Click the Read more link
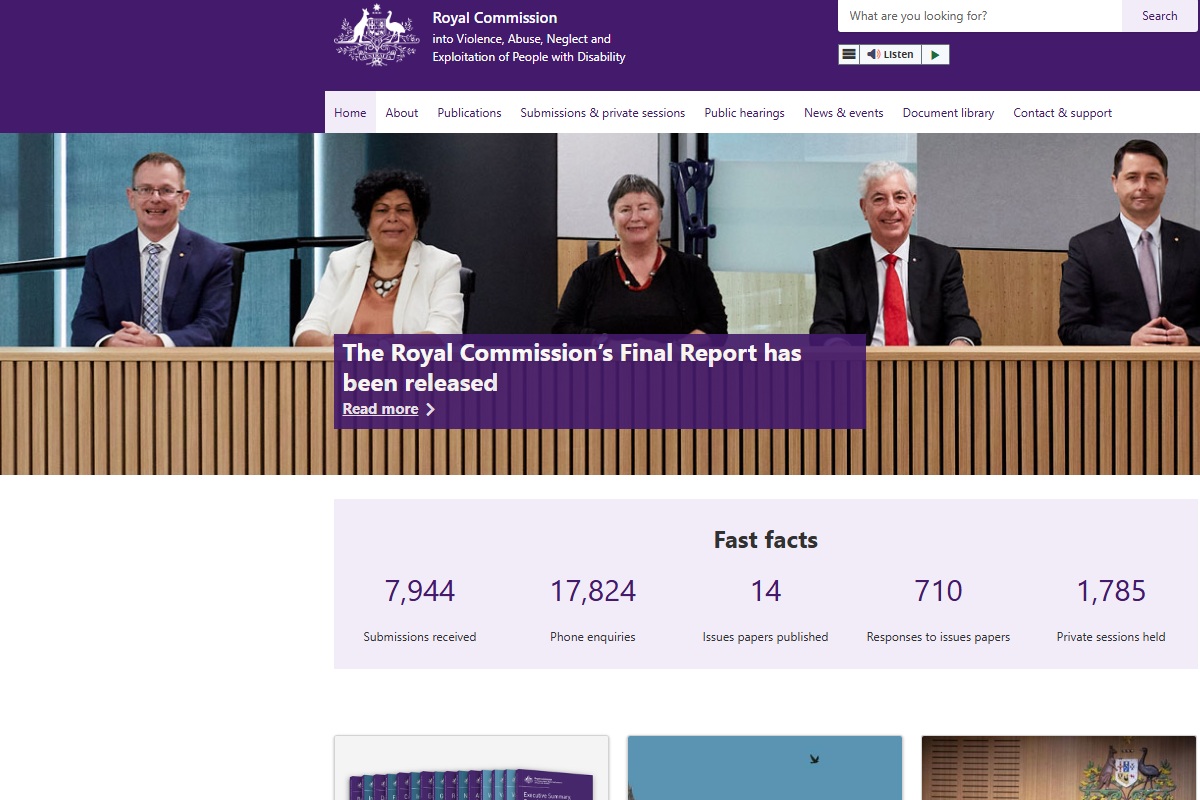This screenshot has height=800, width=1200. (380, 409)
